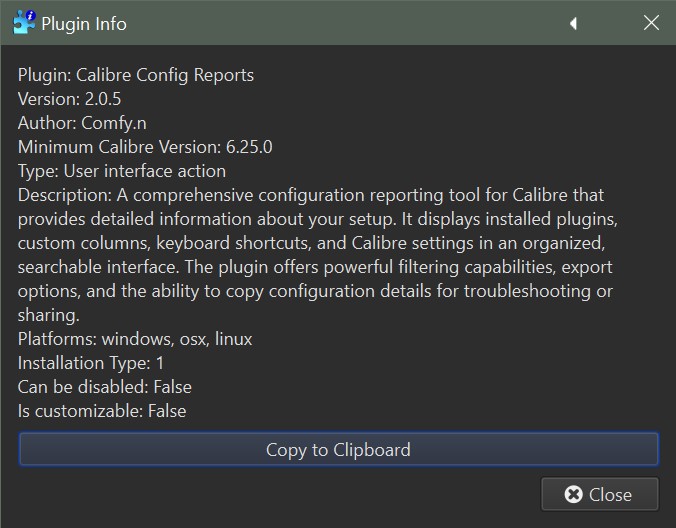Click the puzzle-piece plugin icon in title bar

[23, 22]
